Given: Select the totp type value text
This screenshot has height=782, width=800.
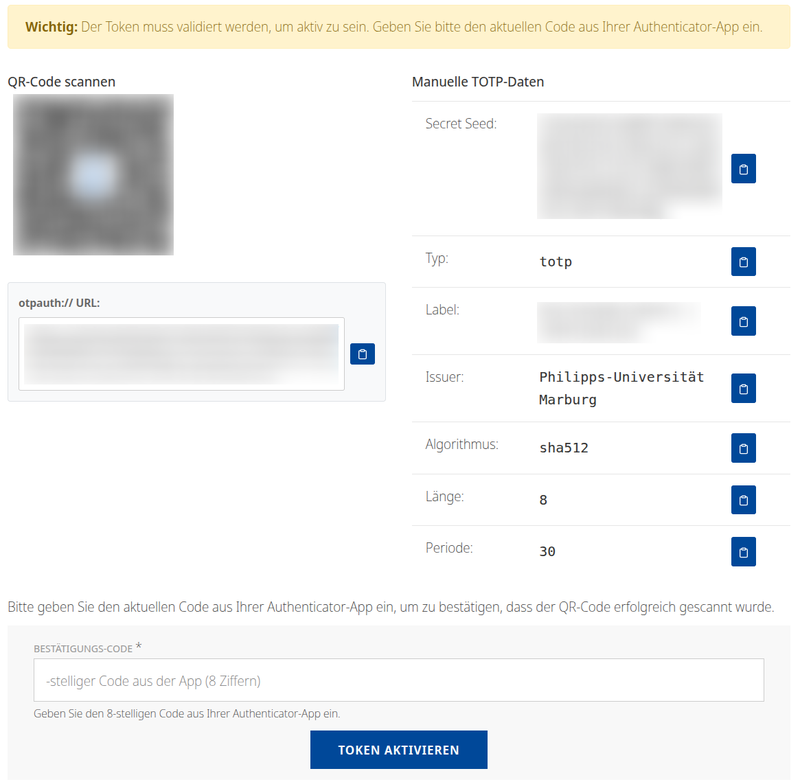Looking at the screenshot, I should (555, 261).
